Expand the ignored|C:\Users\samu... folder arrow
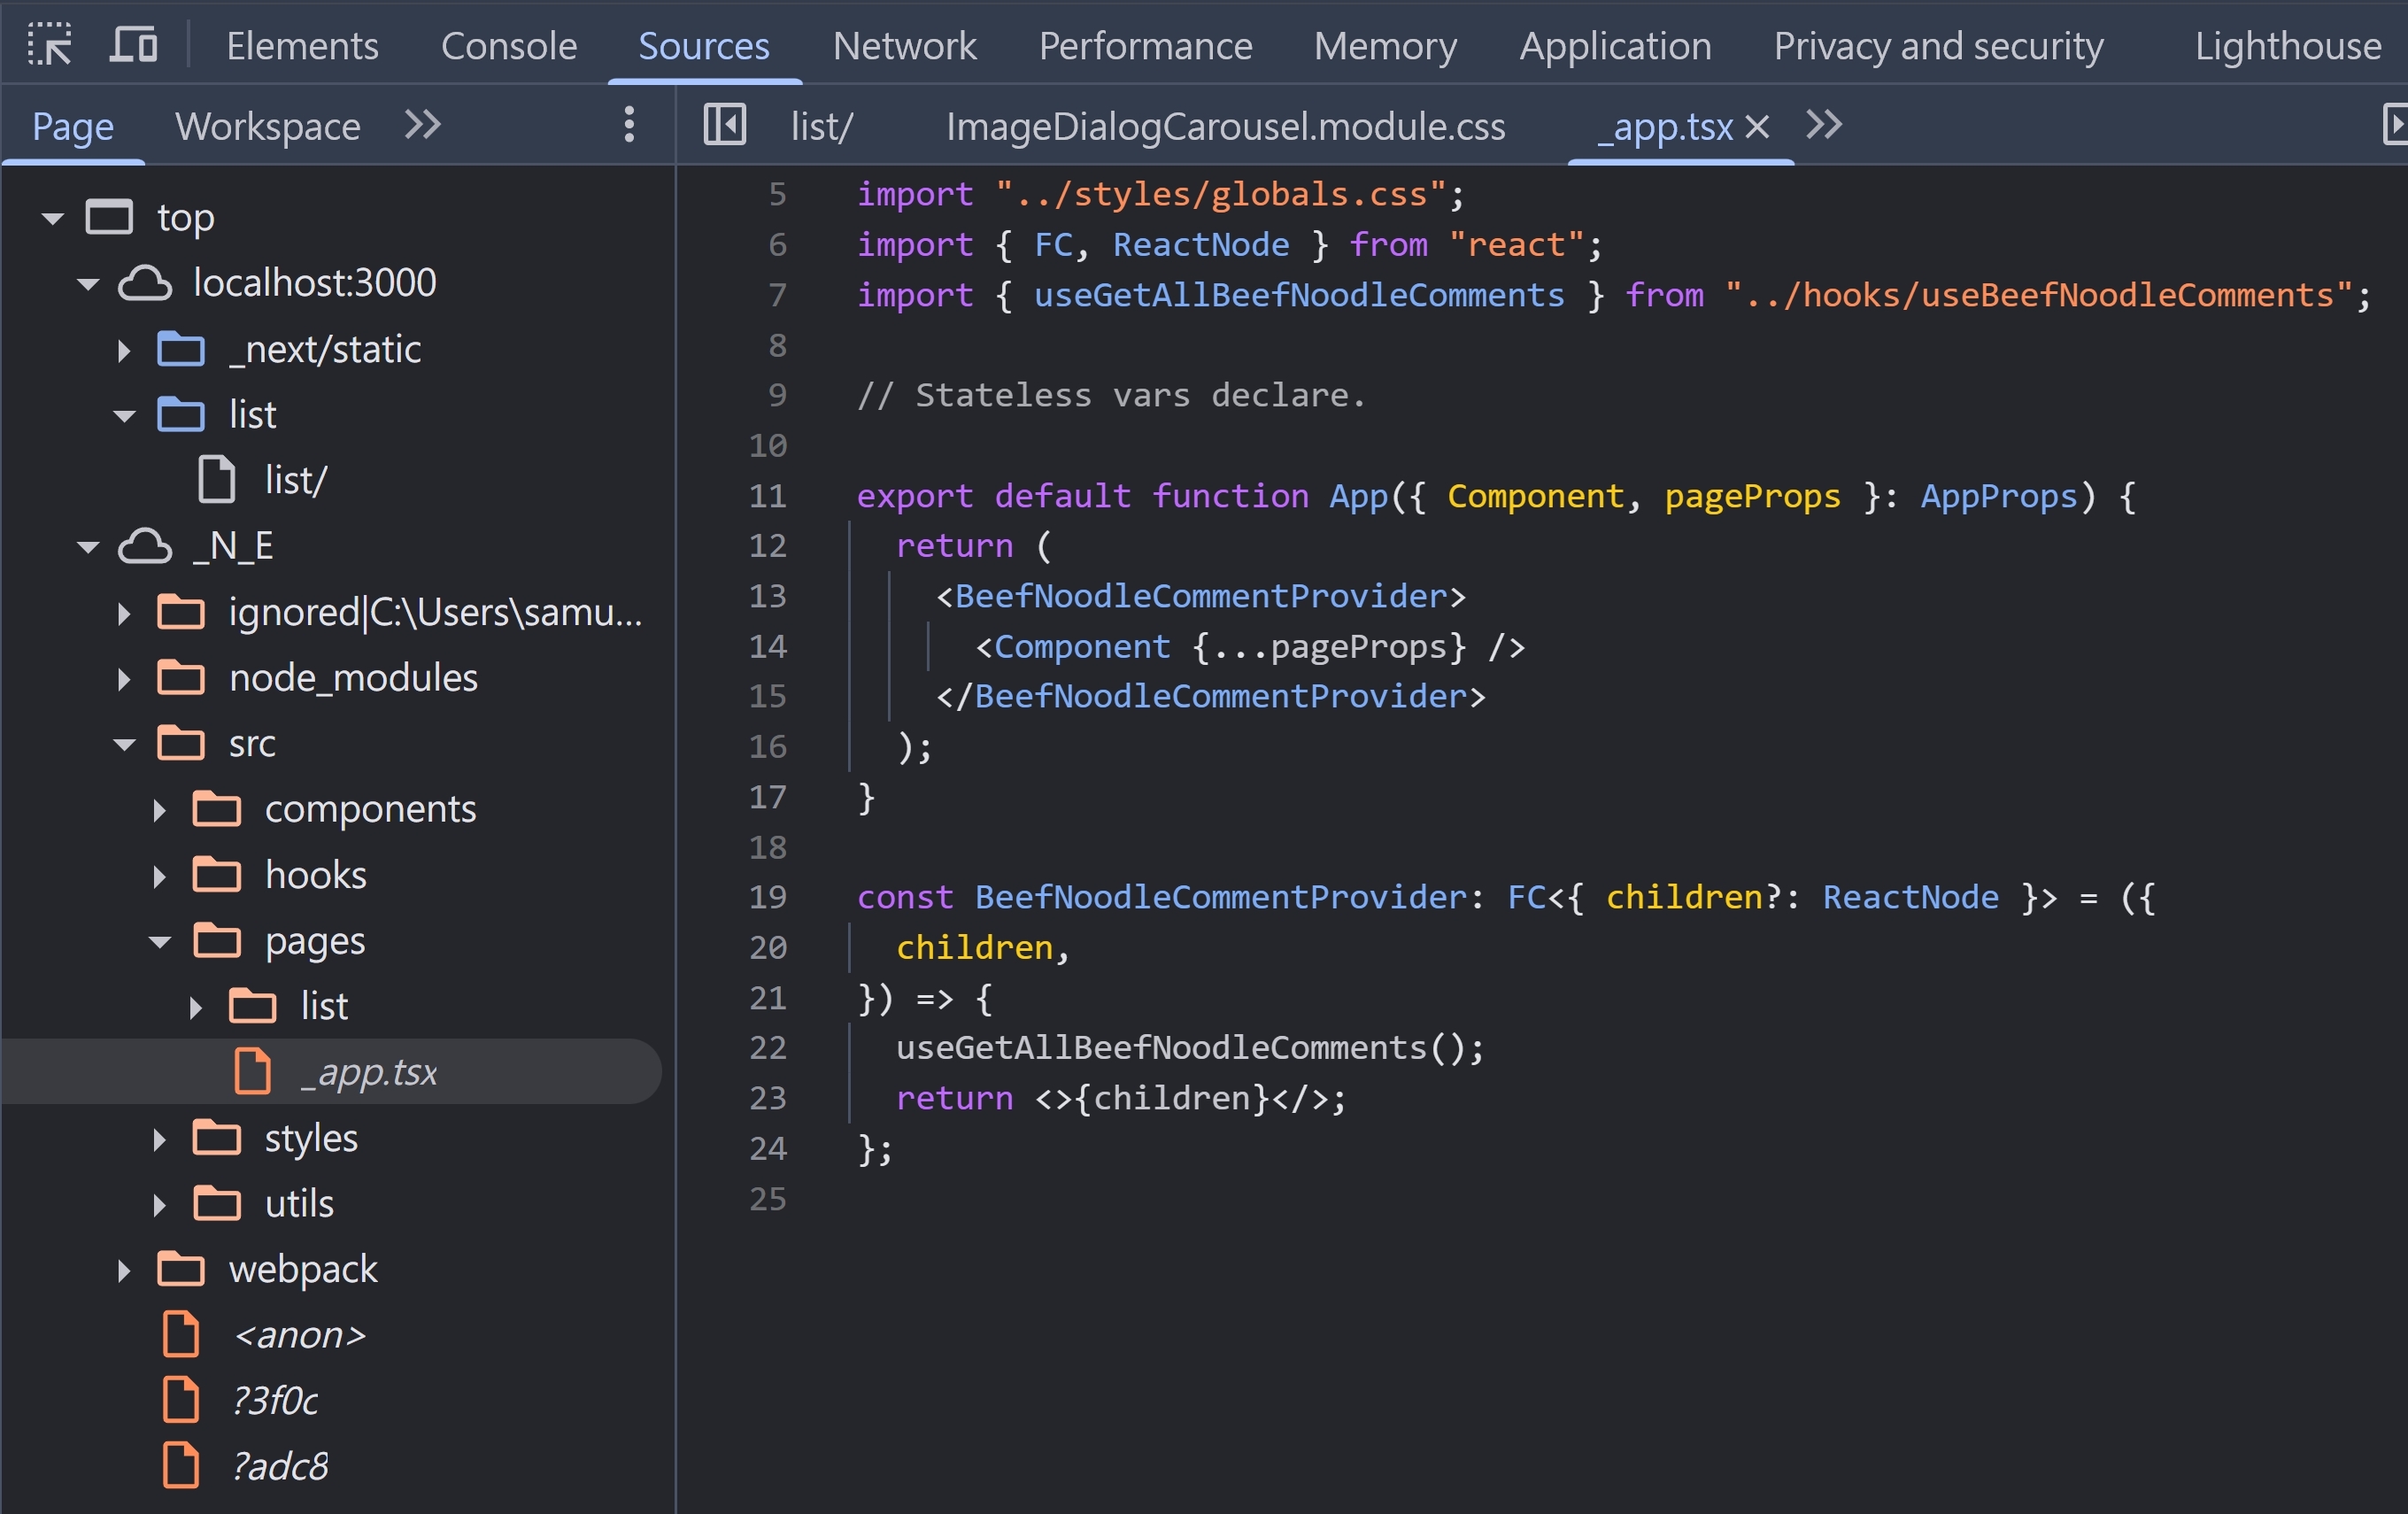This screenshot has height=1514, width=2408. (x=124, y=613)
